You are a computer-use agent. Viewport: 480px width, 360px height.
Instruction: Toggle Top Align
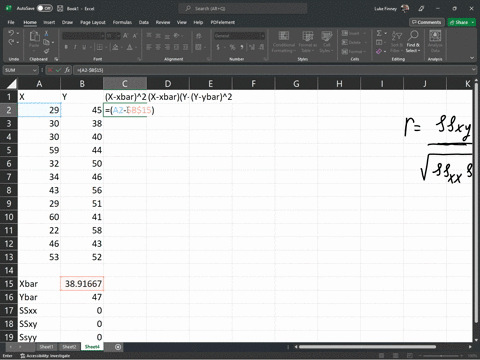coord(149,36)
